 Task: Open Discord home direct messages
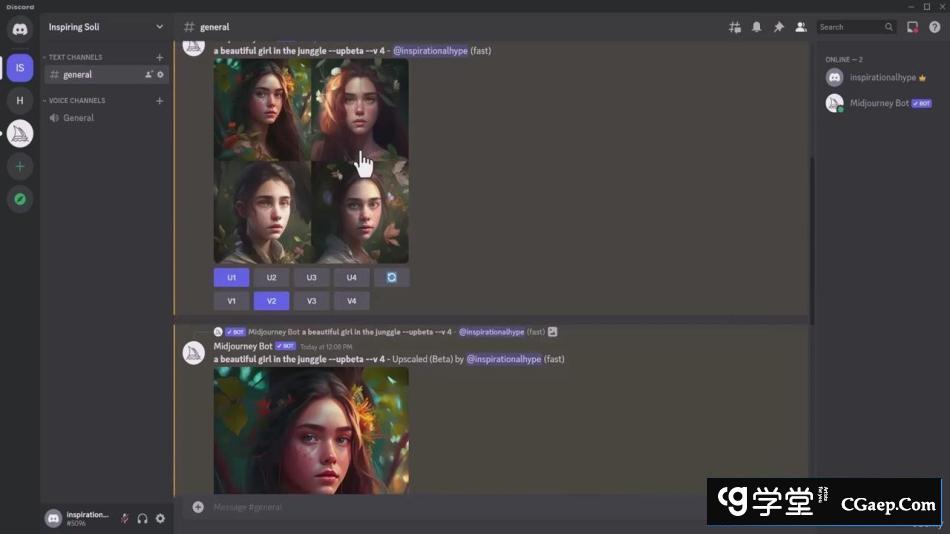pyautogui.click(x=20, y=29)
